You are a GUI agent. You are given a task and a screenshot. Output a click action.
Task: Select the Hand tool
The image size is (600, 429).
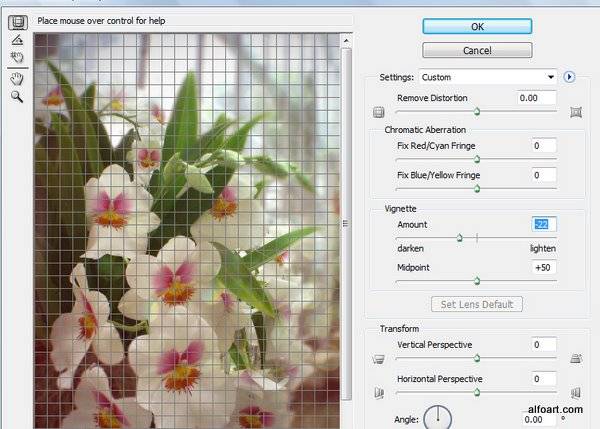pyautogui.click(x=17, y=79)
